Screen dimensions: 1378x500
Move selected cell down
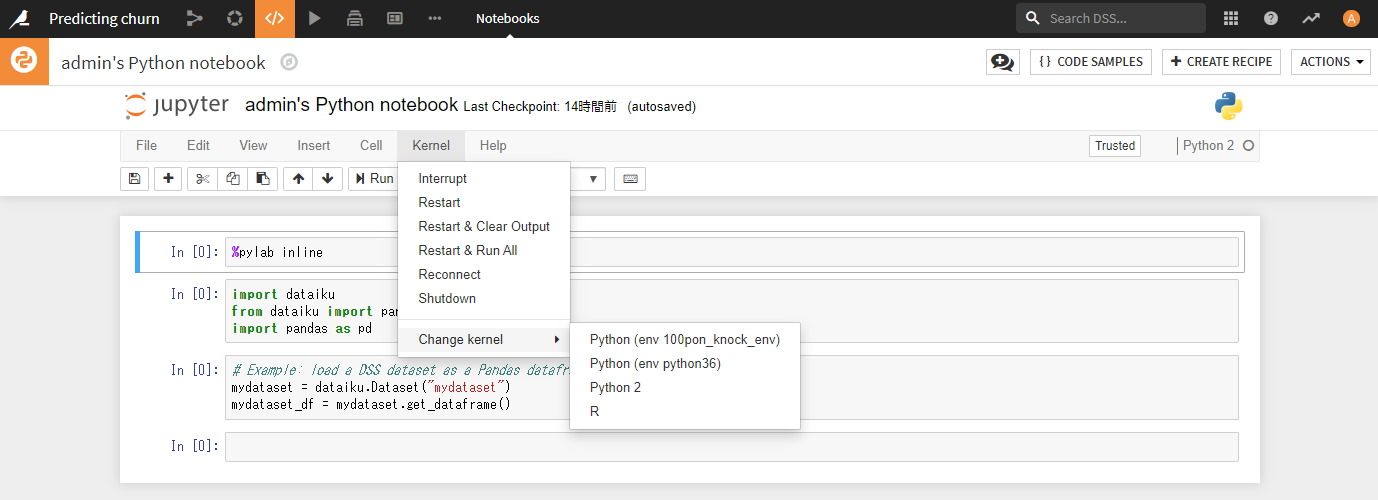(x=327, y=178)
